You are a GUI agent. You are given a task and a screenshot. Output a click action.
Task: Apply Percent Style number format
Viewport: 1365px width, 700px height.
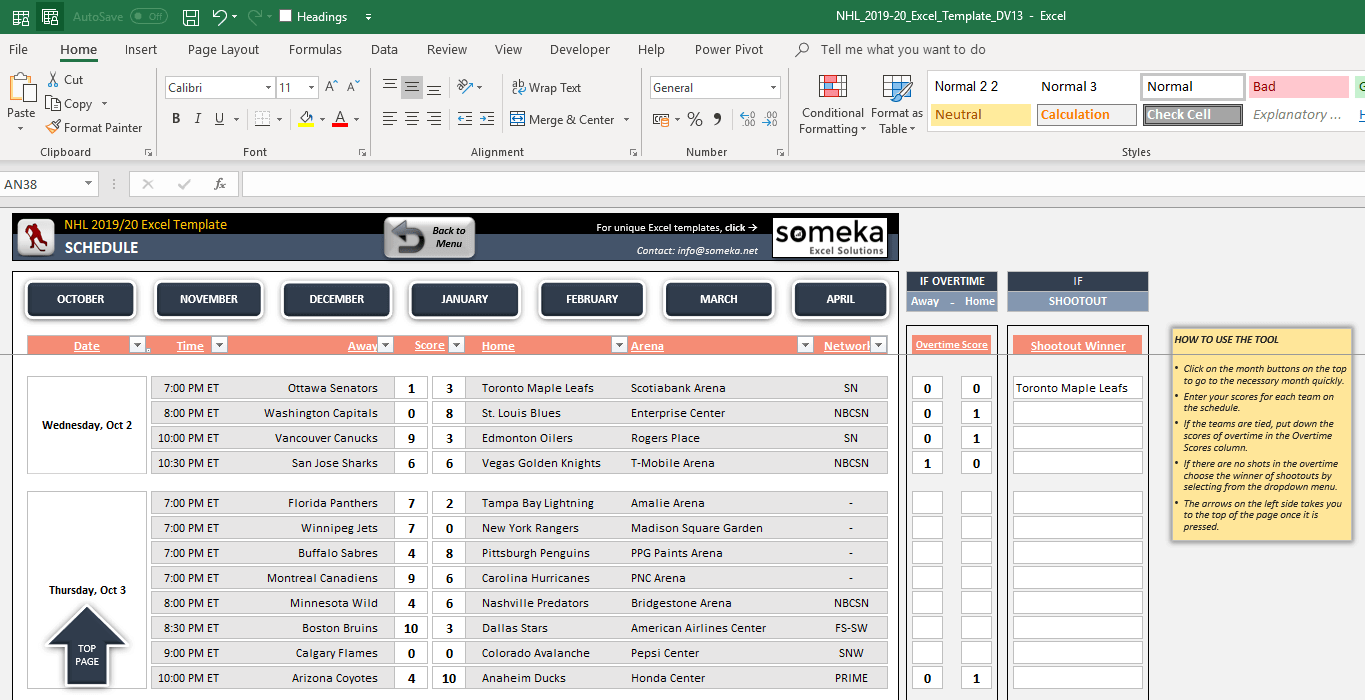pyautogui.click(x=694, y=119)
